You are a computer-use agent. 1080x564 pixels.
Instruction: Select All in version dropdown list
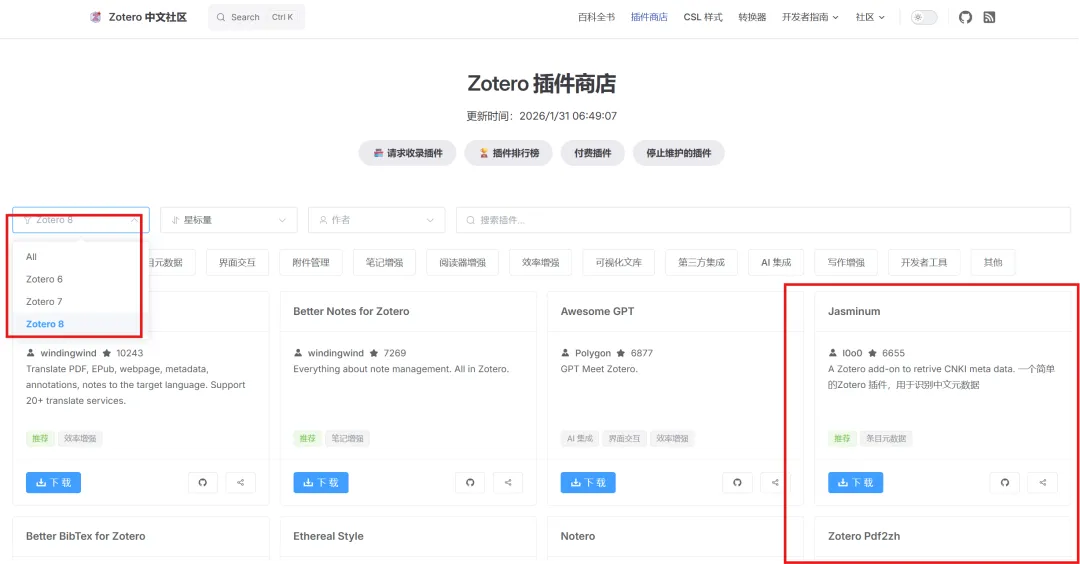[77, 257]
